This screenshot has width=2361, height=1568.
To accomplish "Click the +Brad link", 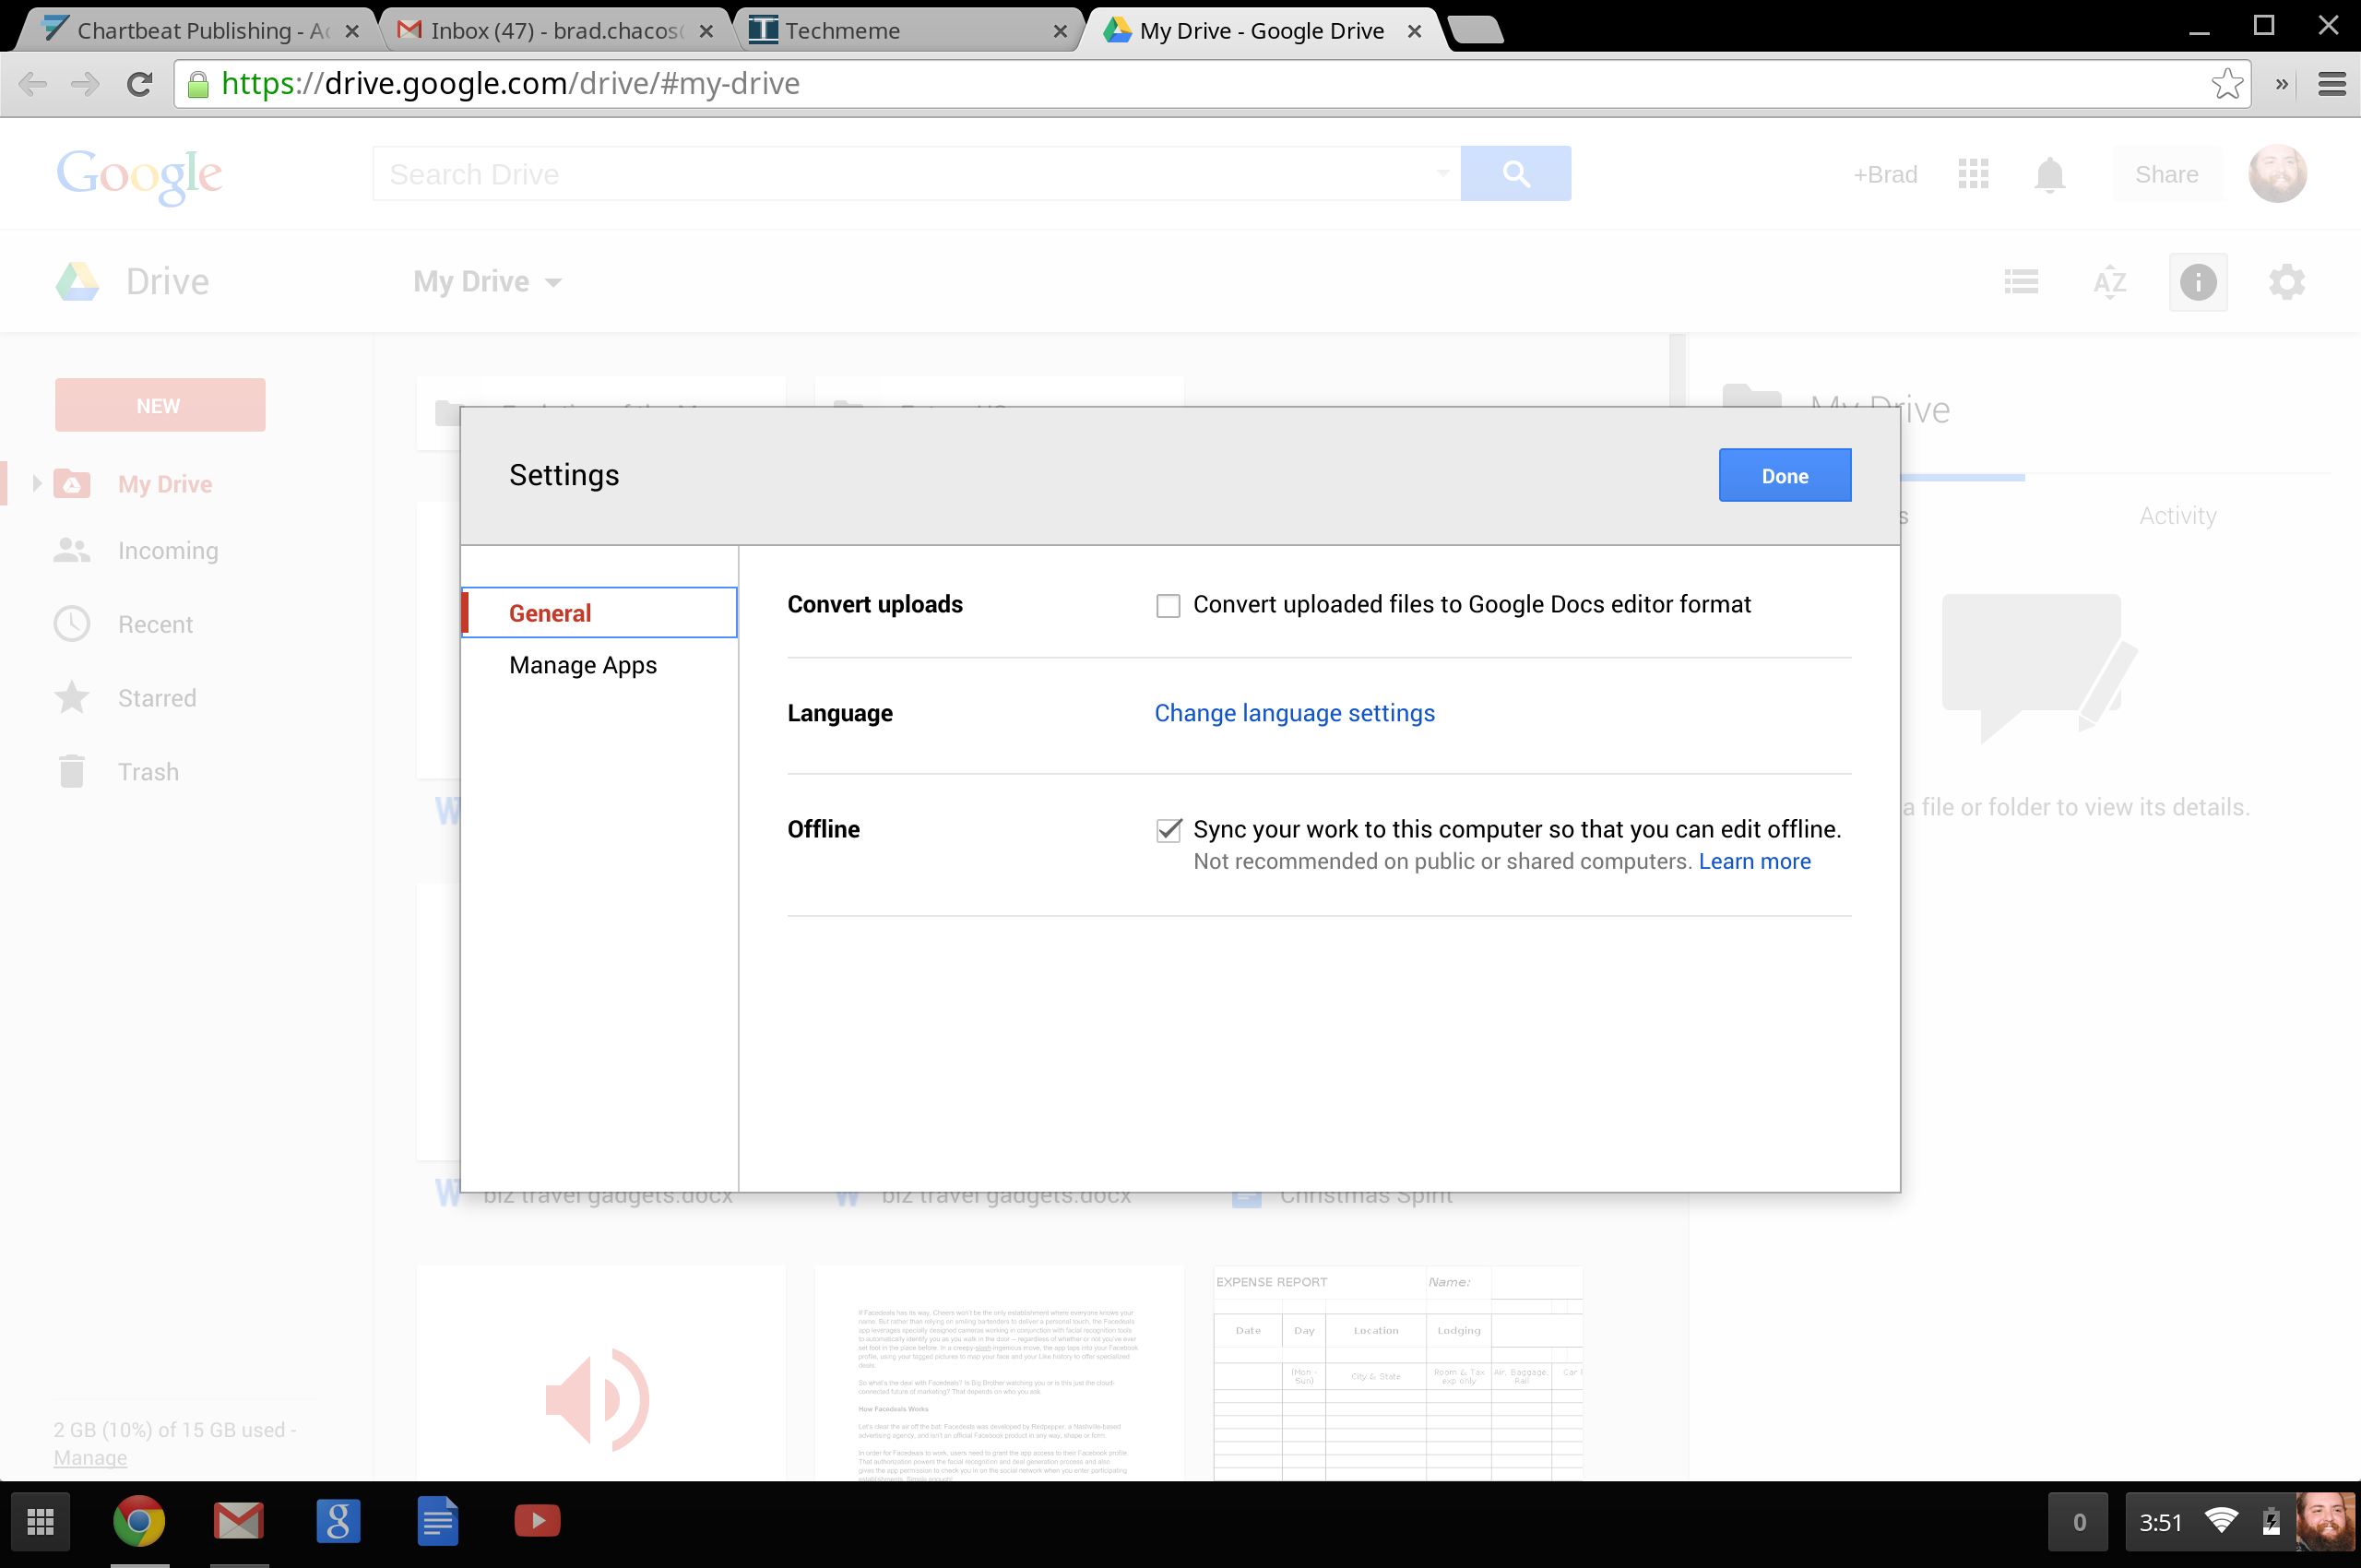I will click(1885, 175).
